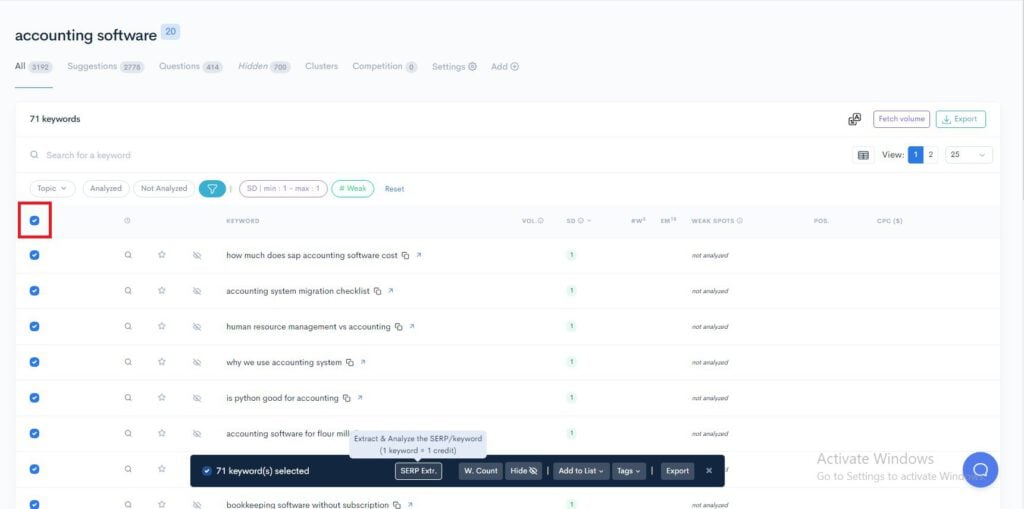The image size is (1024, 509).
Task: Open 'human resource management vs accounting' external link
Action: 411,326
